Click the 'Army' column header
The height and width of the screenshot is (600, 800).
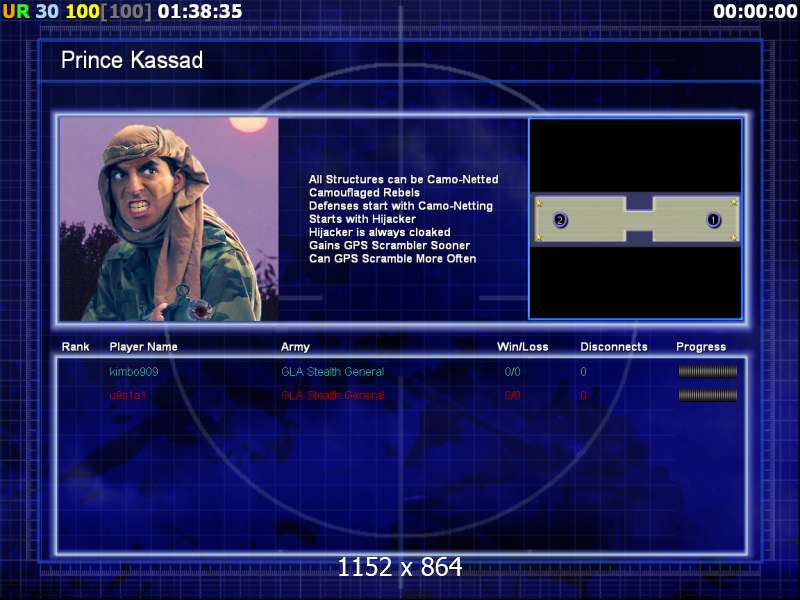point(295,347)
